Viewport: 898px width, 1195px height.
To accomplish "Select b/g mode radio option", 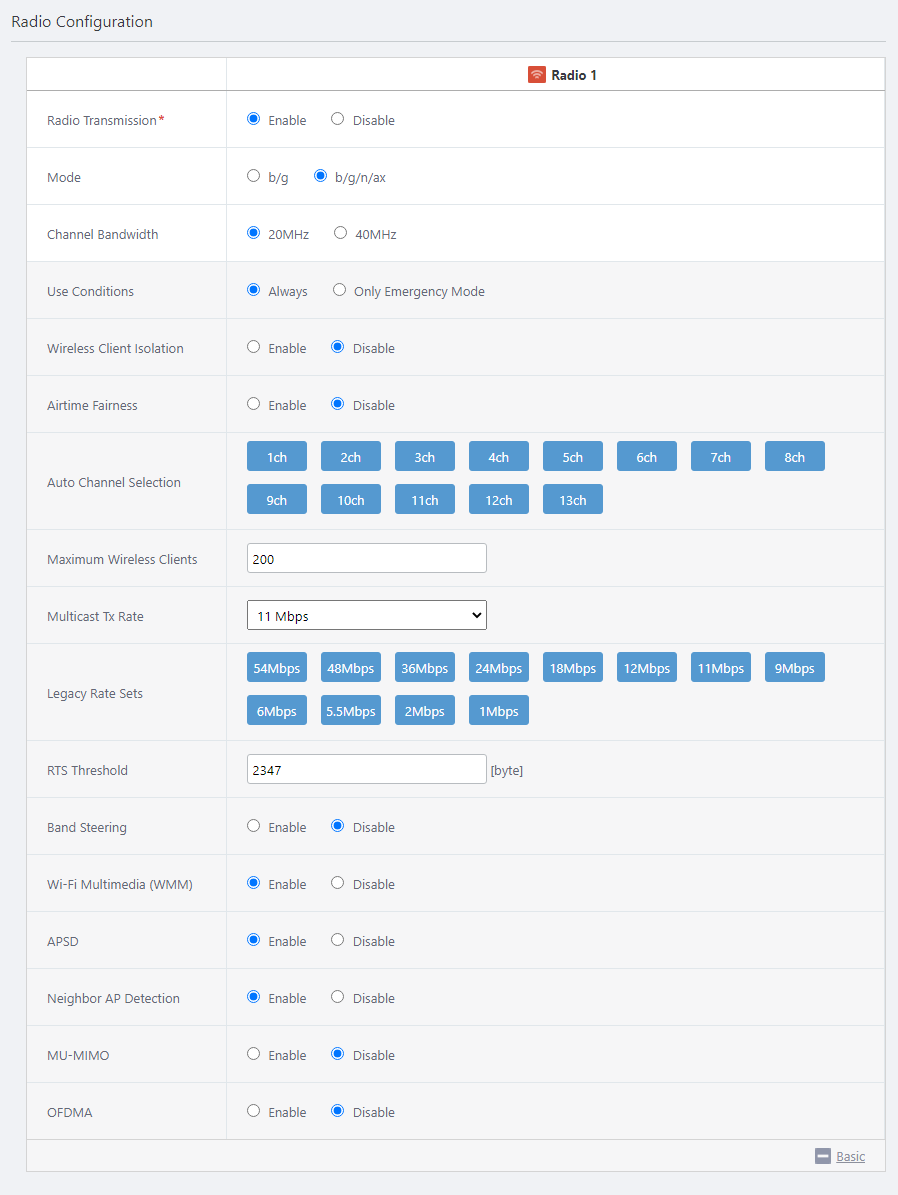I will tap(254, 176).
